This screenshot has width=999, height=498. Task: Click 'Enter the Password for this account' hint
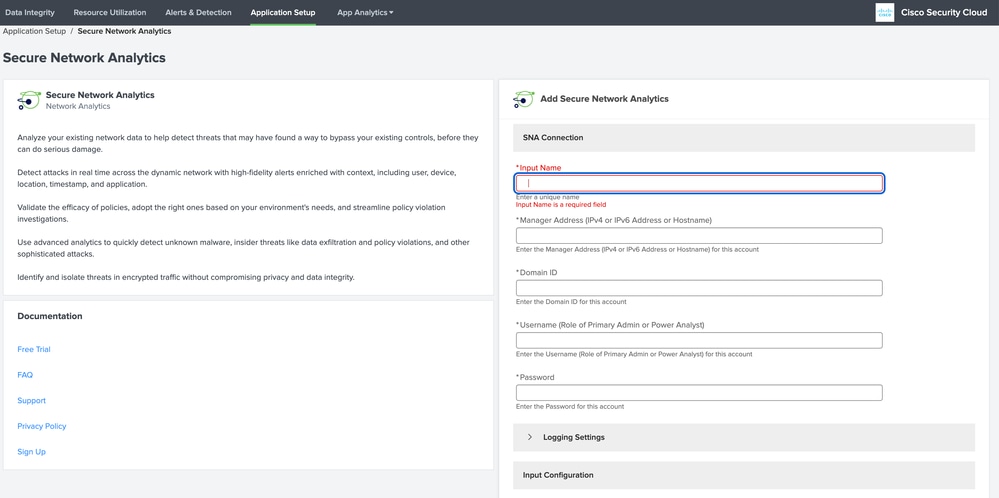point(570,406)
